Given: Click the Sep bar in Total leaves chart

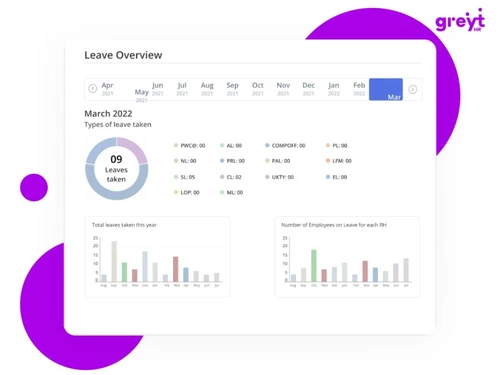Looking at the screenshot, I should 114,261.
